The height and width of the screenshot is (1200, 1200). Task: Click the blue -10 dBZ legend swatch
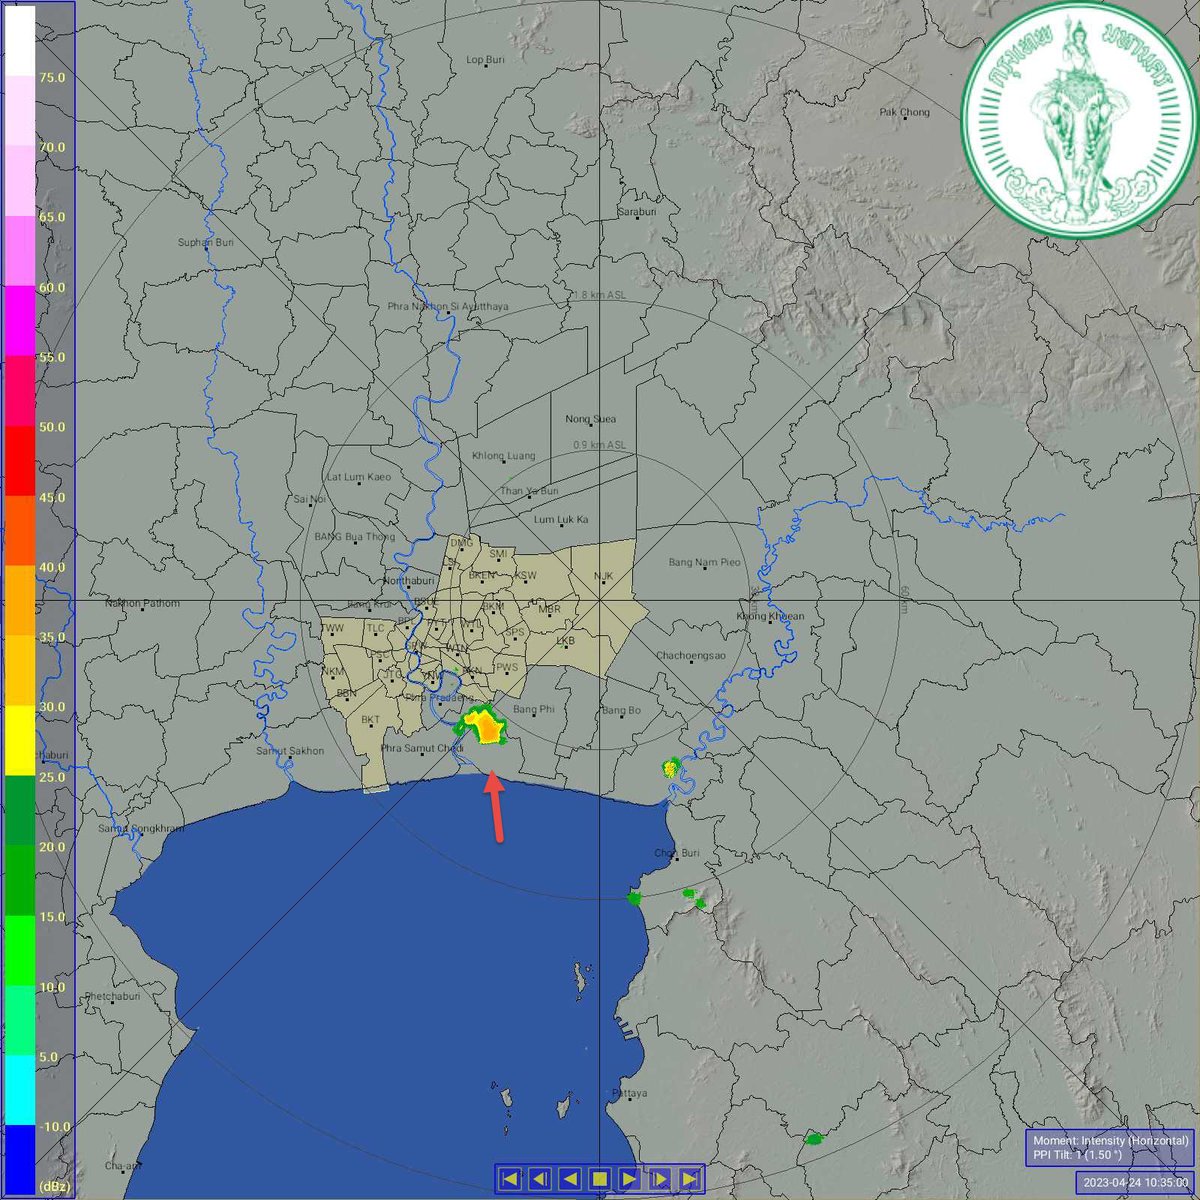pyautogui.click(x=20, y=1161)
